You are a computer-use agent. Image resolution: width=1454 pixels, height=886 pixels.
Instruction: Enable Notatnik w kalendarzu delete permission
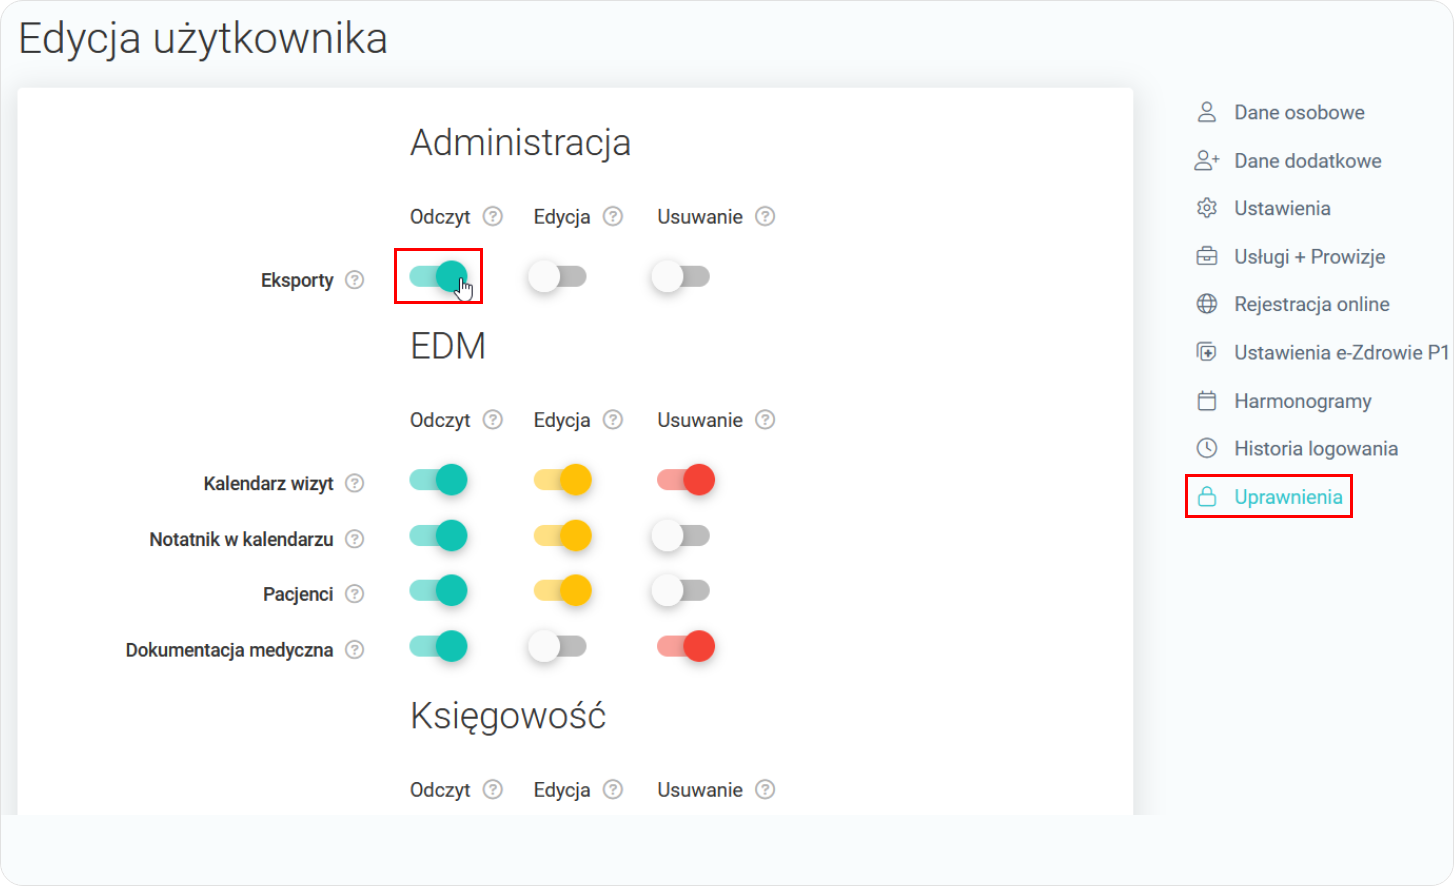pyautogui.click(x=681, y=536)
